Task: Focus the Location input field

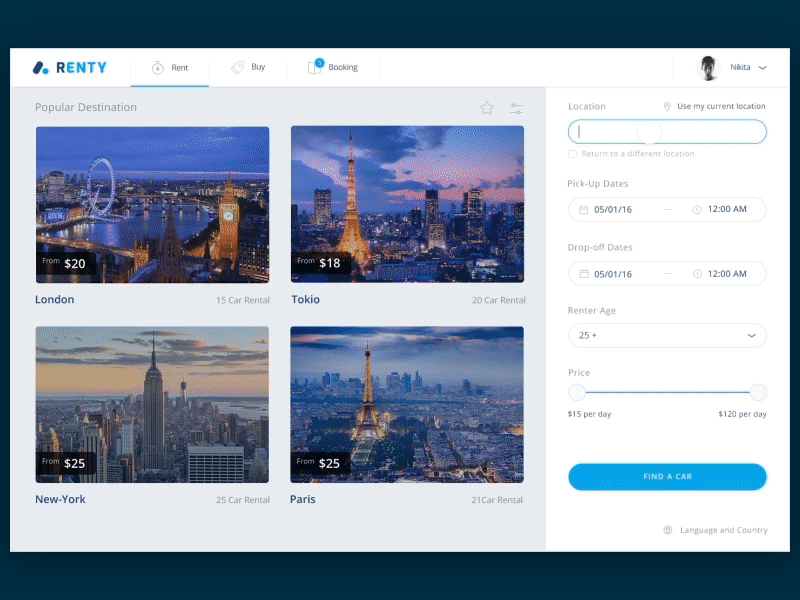Action: click(x=667, y=132)
